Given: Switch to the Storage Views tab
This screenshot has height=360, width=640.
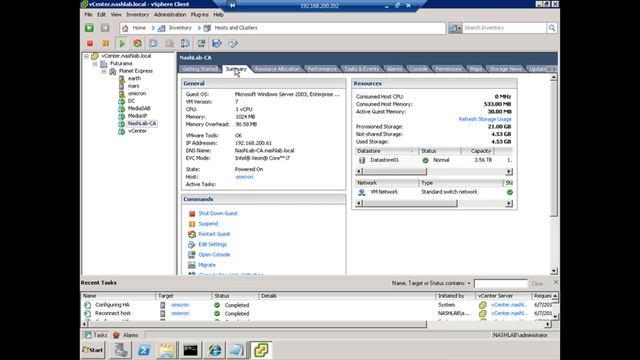Looking at the screenshot, I should (505, 69).
